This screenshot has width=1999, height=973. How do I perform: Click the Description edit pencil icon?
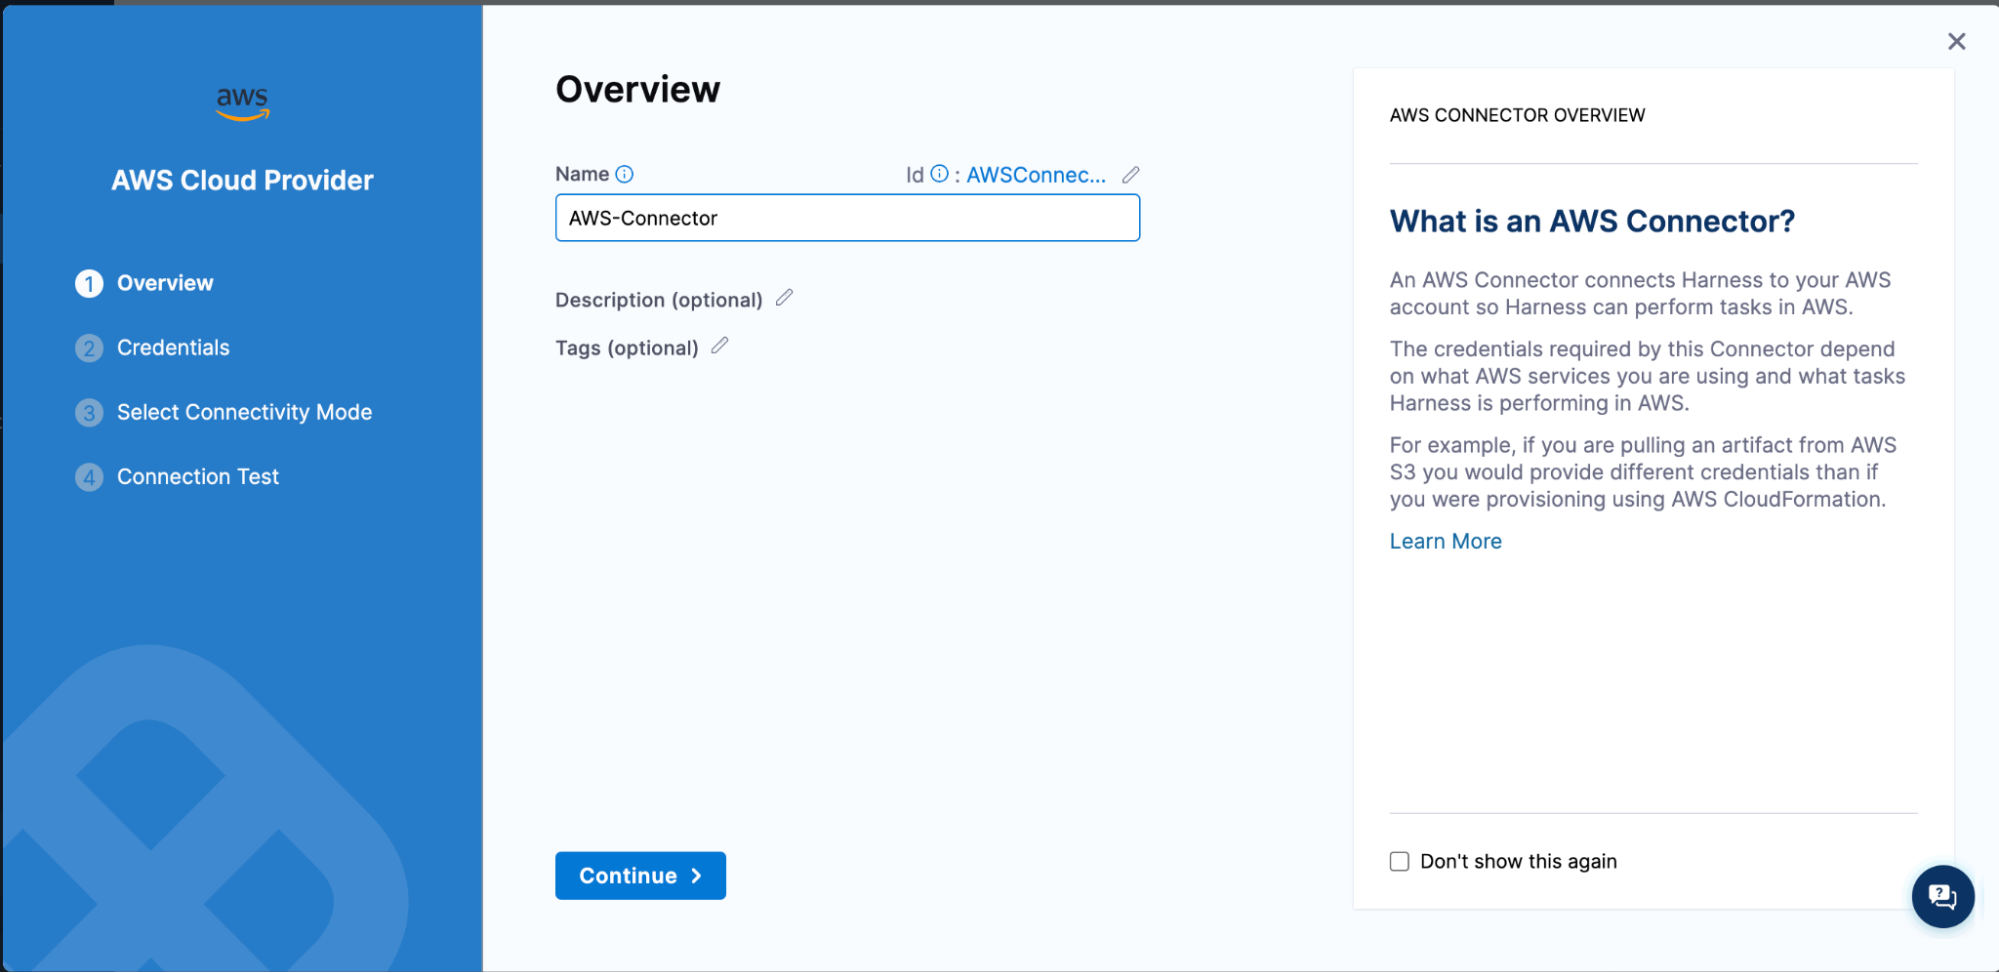(784, 298)
